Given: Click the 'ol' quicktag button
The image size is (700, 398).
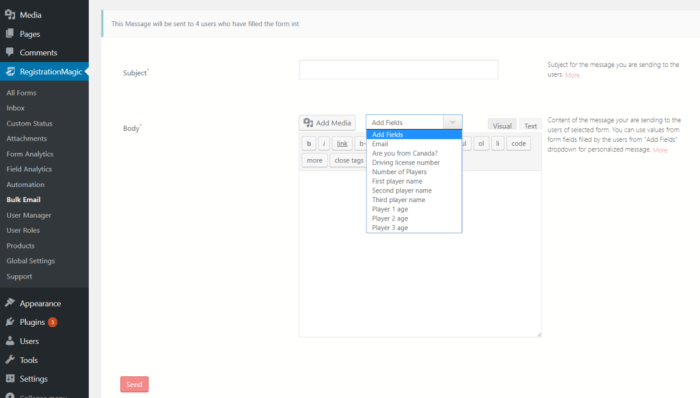Looking at the screenshot, I should (x=481, y=143).
